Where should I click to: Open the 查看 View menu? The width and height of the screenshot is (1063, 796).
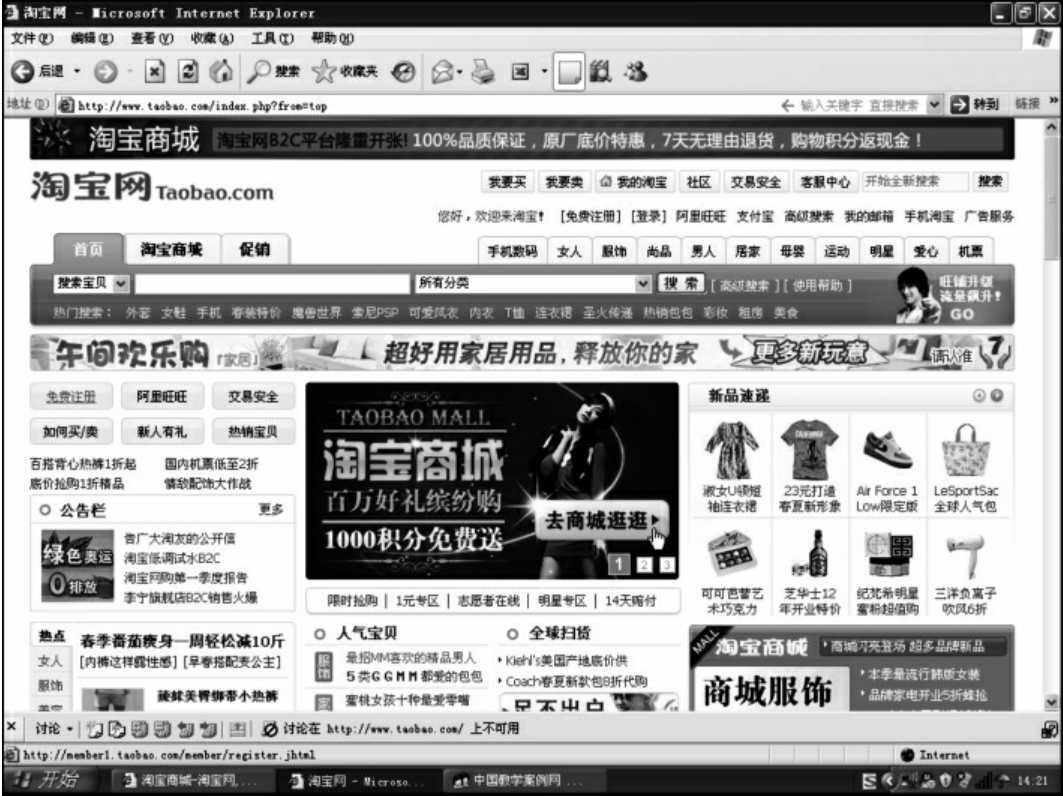pyautogui.click(x=152, y=38)
